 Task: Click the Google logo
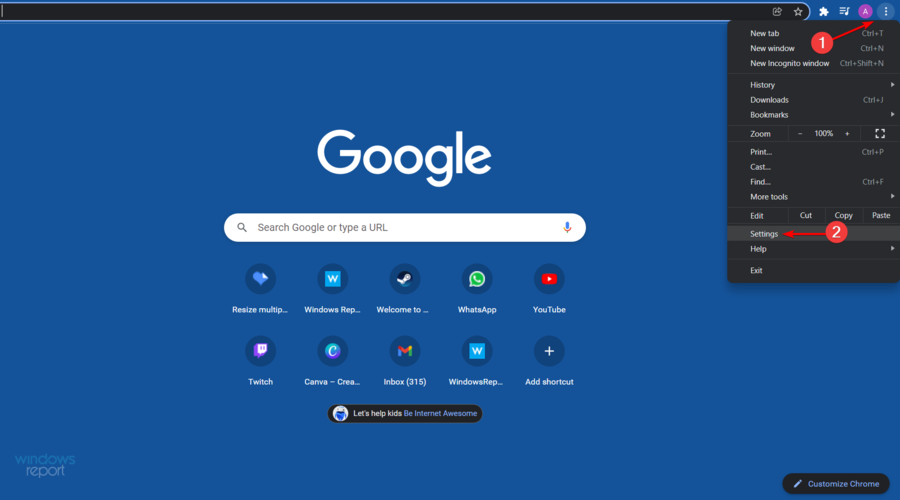click(404, 157)
